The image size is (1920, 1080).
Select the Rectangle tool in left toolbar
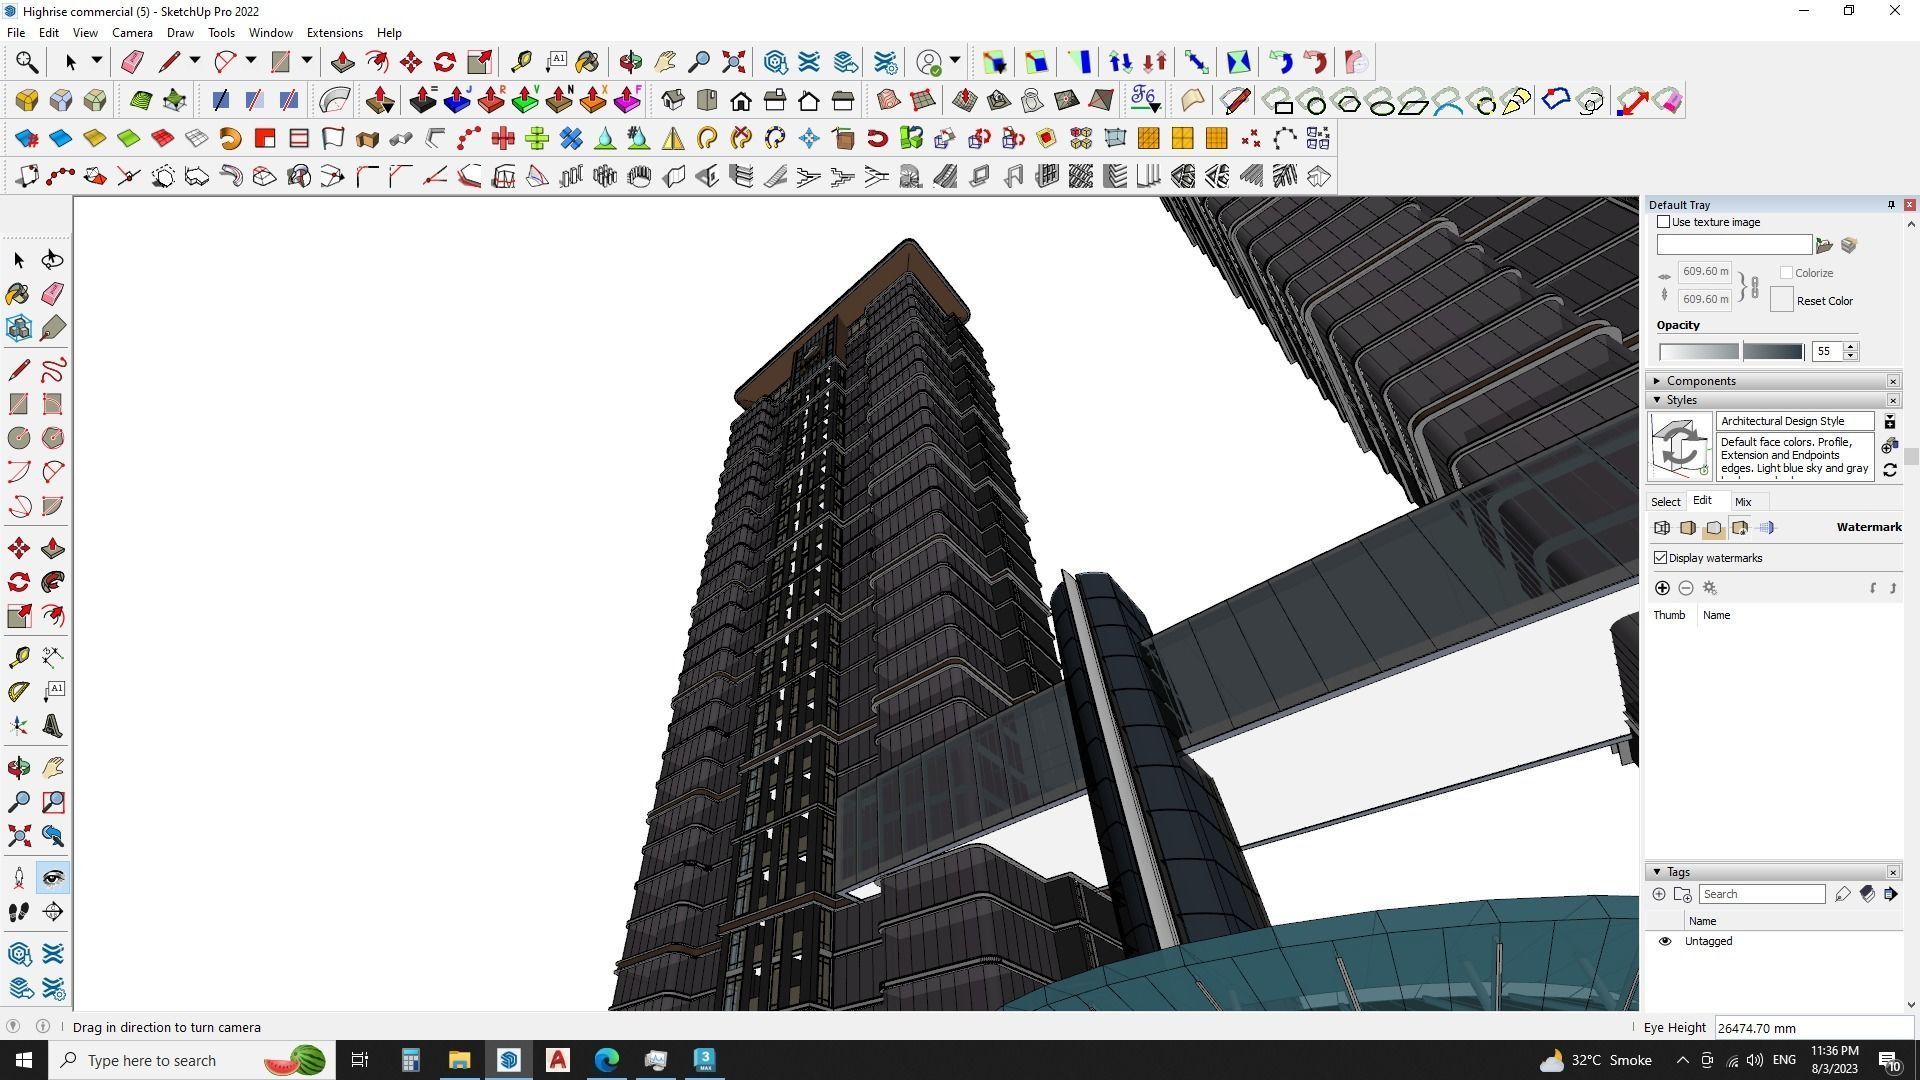click(x=18, y=404)
